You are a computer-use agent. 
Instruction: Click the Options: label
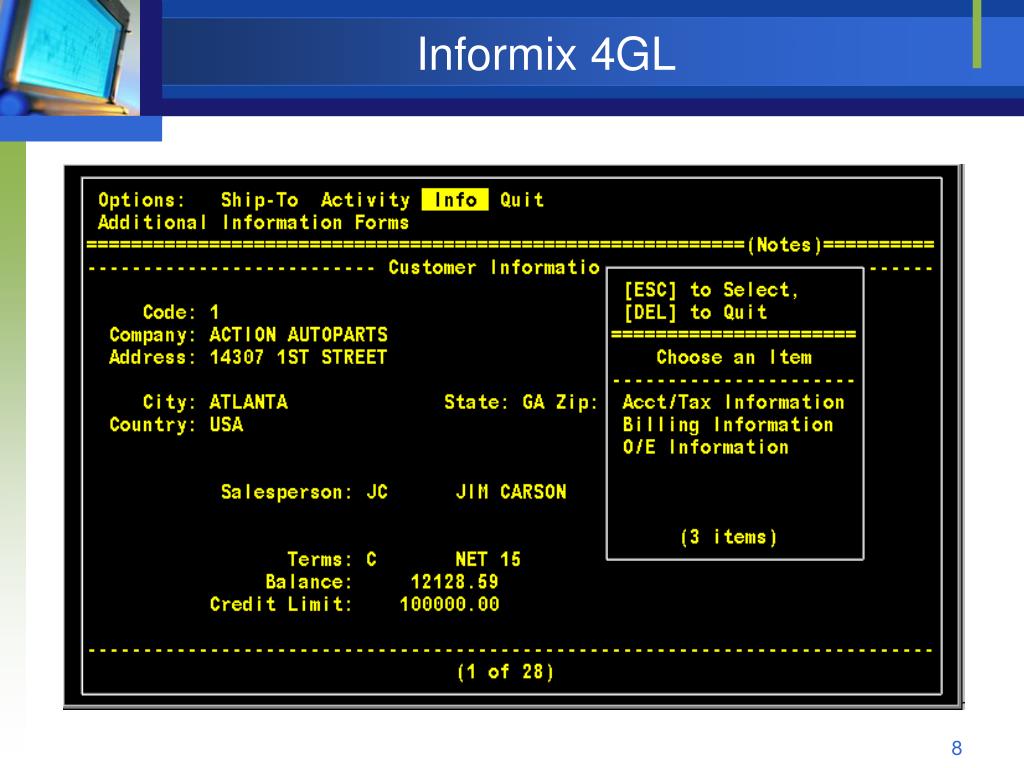pos(142,200)
